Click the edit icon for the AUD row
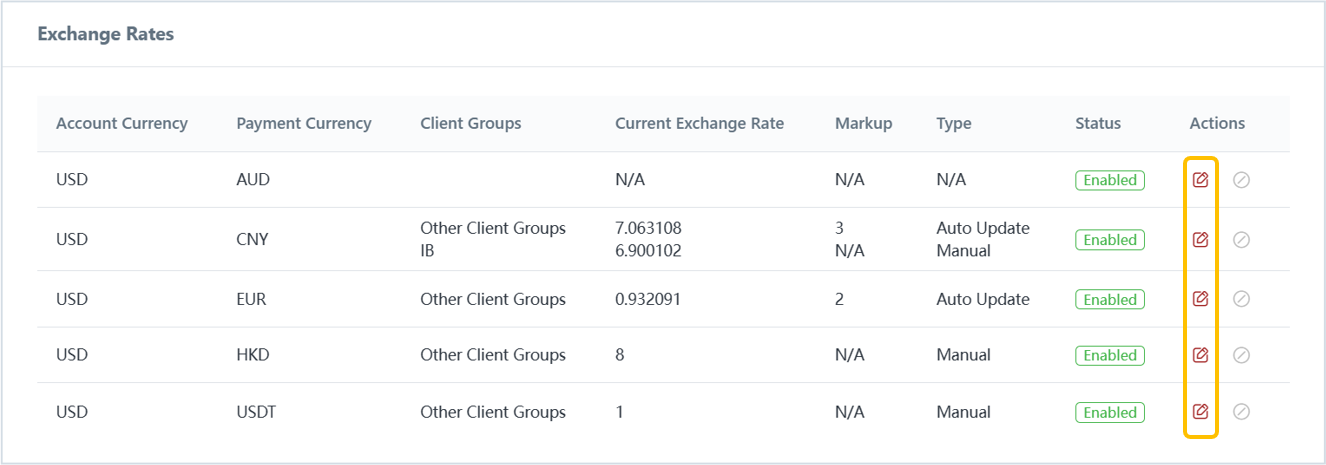The width and height of the screenshot is (1326, 465). (x=1201, y=180)
